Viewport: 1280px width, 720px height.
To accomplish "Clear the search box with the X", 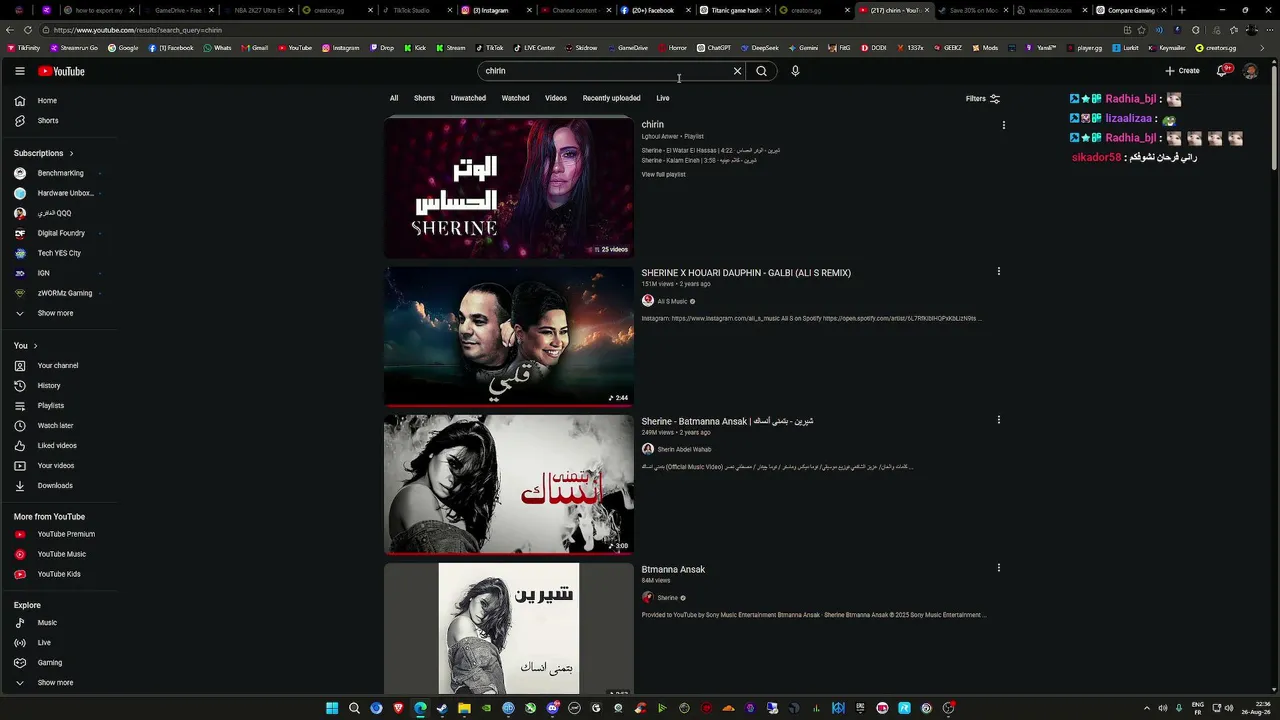I will click(738, 71).
